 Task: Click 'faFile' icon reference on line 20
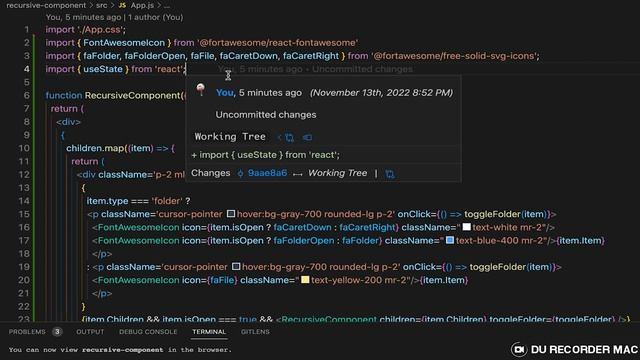(222, 280)
